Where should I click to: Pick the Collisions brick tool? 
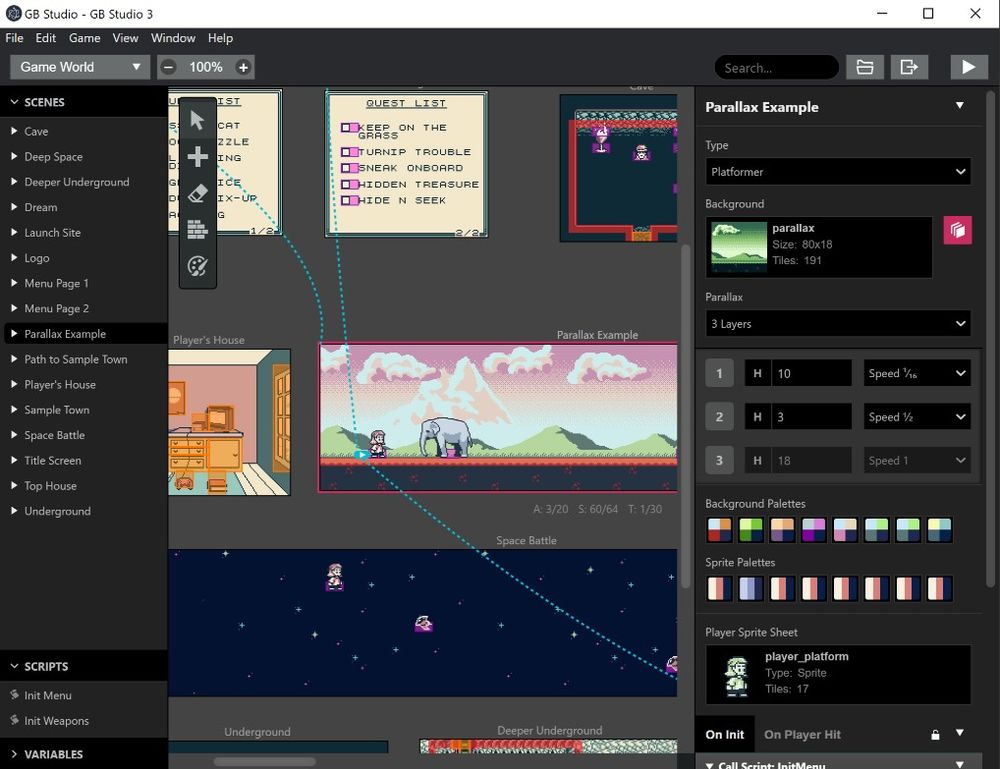197,229
